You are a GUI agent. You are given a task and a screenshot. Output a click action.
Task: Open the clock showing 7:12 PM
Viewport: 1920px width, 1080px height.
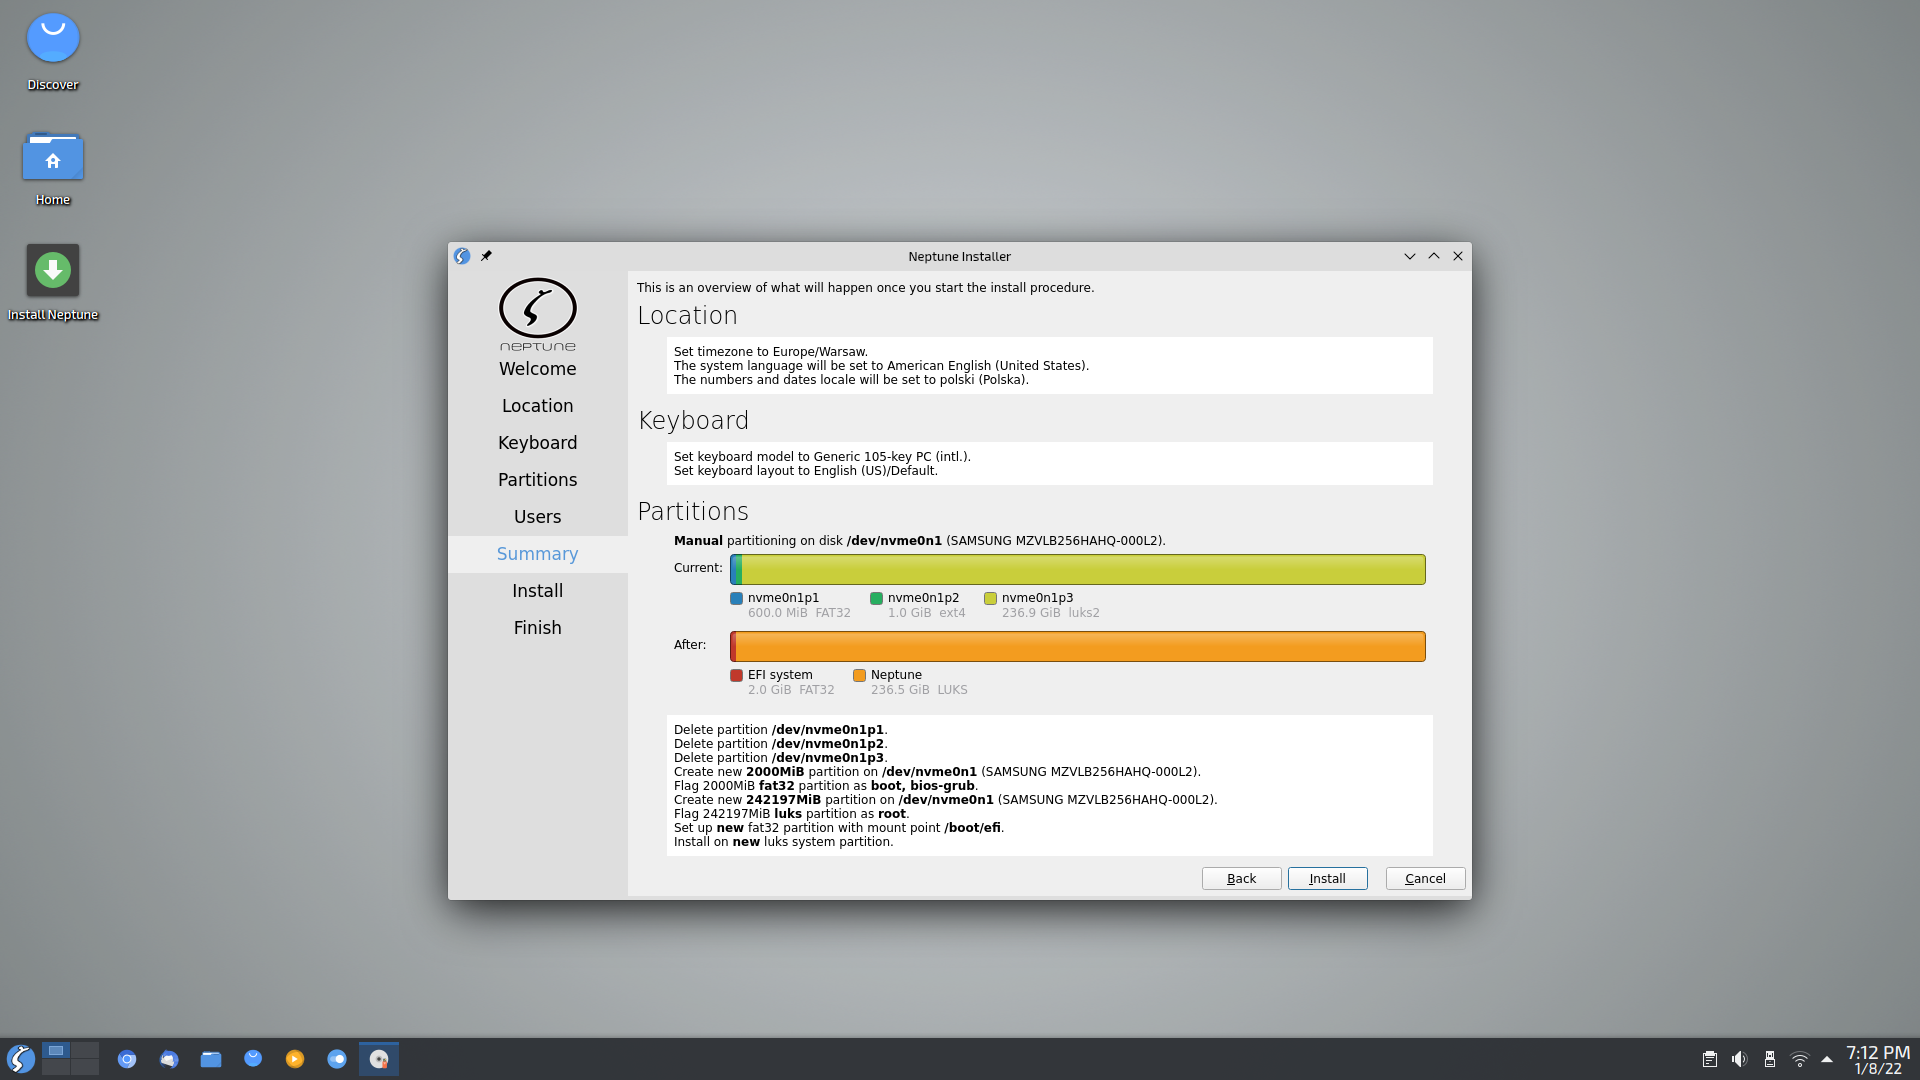(x=1878, y=1060)
